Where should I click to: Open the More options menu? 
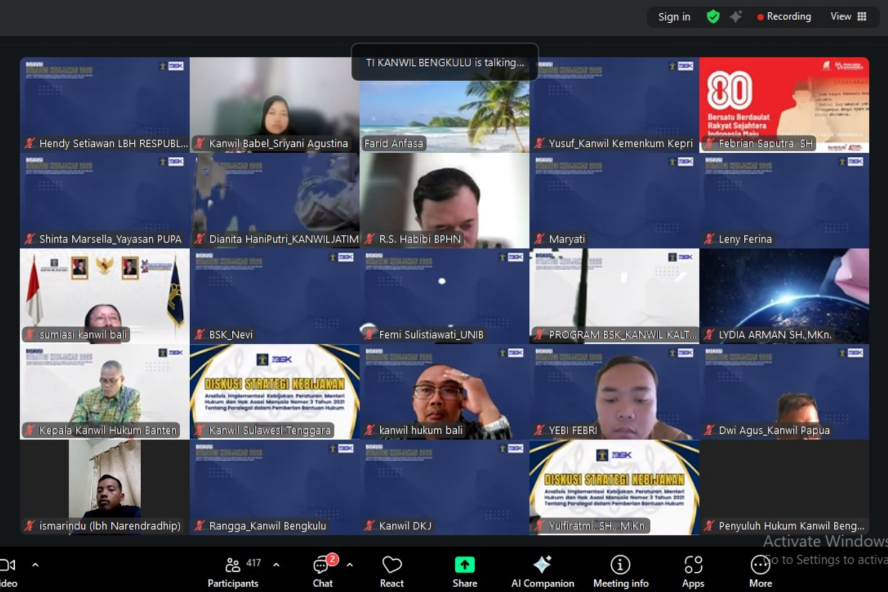pyautogui.click(x=760, y=571)
